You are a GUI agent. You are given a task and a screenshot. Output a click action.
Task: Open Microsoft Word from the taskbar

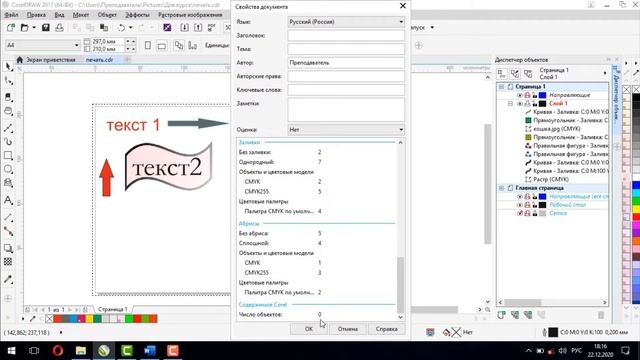(x=150, y=351)
